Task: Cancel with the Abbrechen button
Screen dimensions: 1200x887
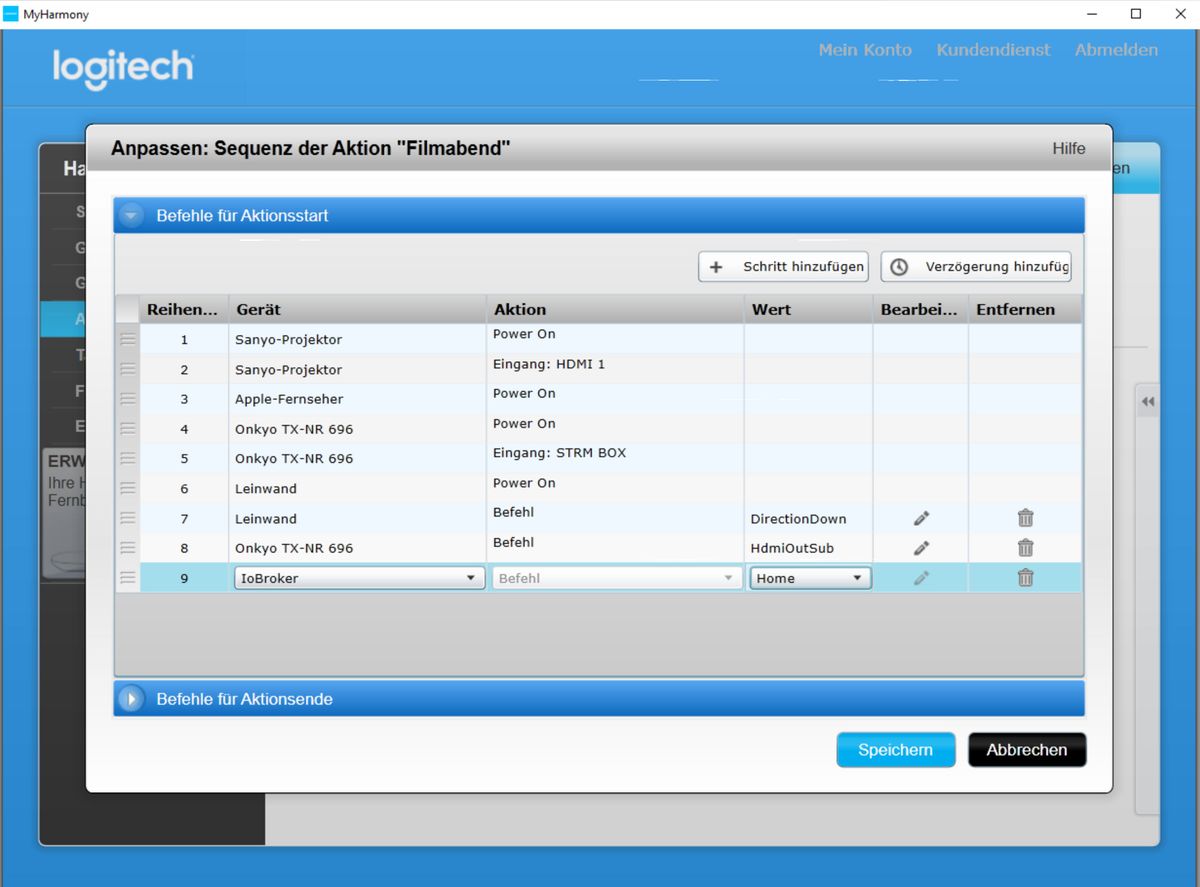Action: (x=1027, y=750)
